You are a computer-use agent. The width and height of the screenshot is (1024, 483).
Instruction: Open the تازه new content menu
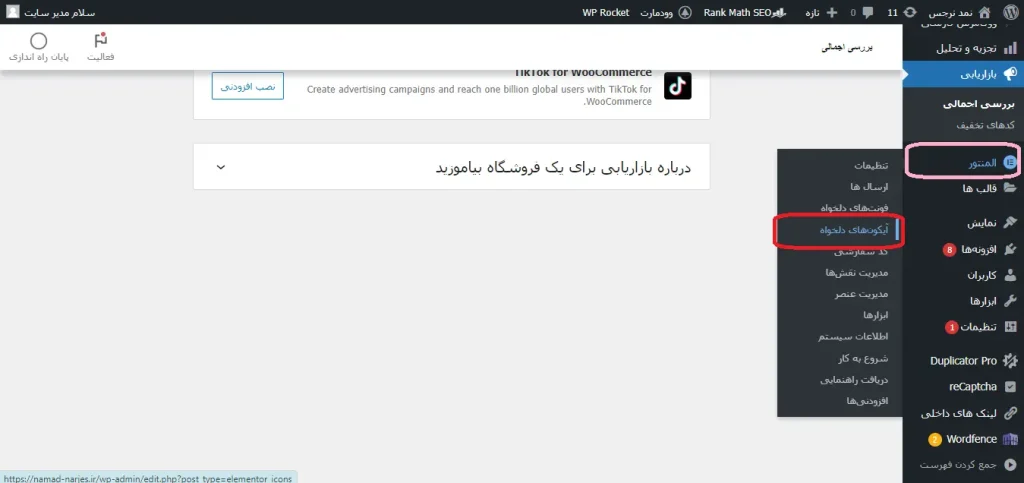click(813, 12)
